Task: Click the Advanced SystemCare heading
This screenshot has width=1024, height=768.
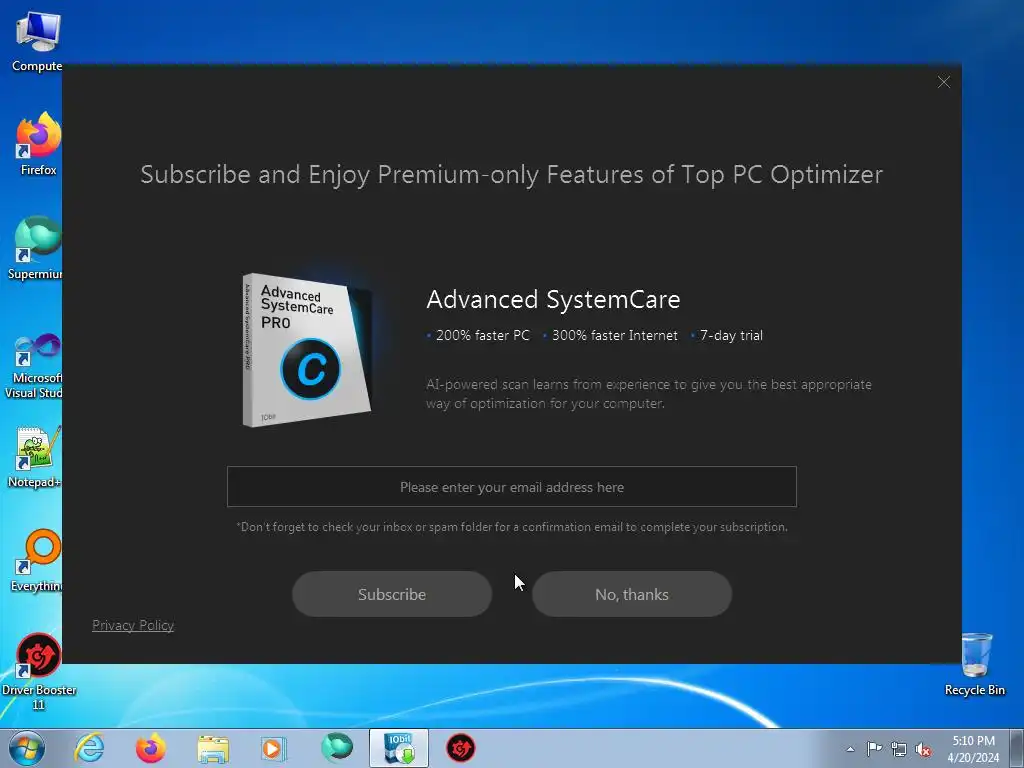Action: coord(553,299)
